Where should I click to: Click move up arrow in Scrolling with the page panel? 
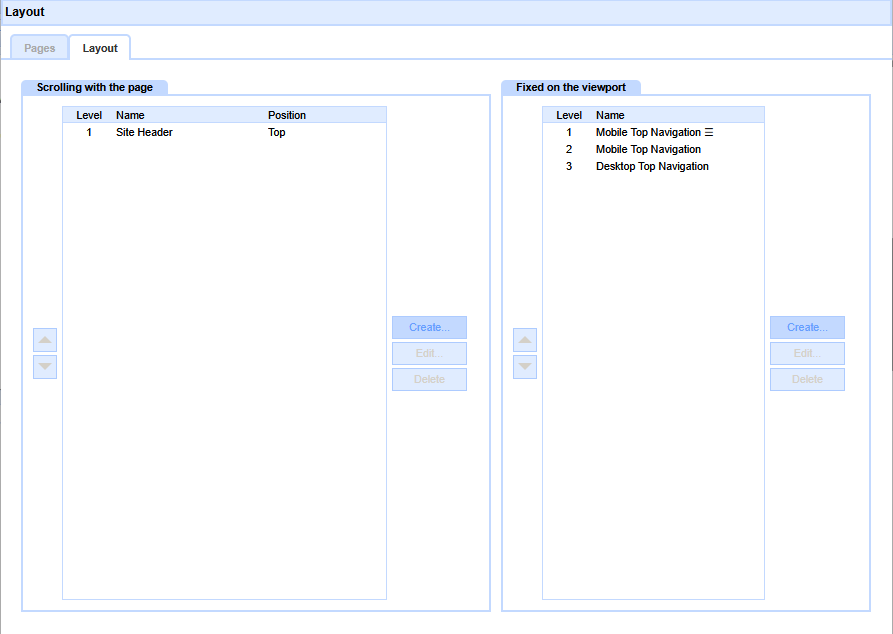tap(45, 340)
